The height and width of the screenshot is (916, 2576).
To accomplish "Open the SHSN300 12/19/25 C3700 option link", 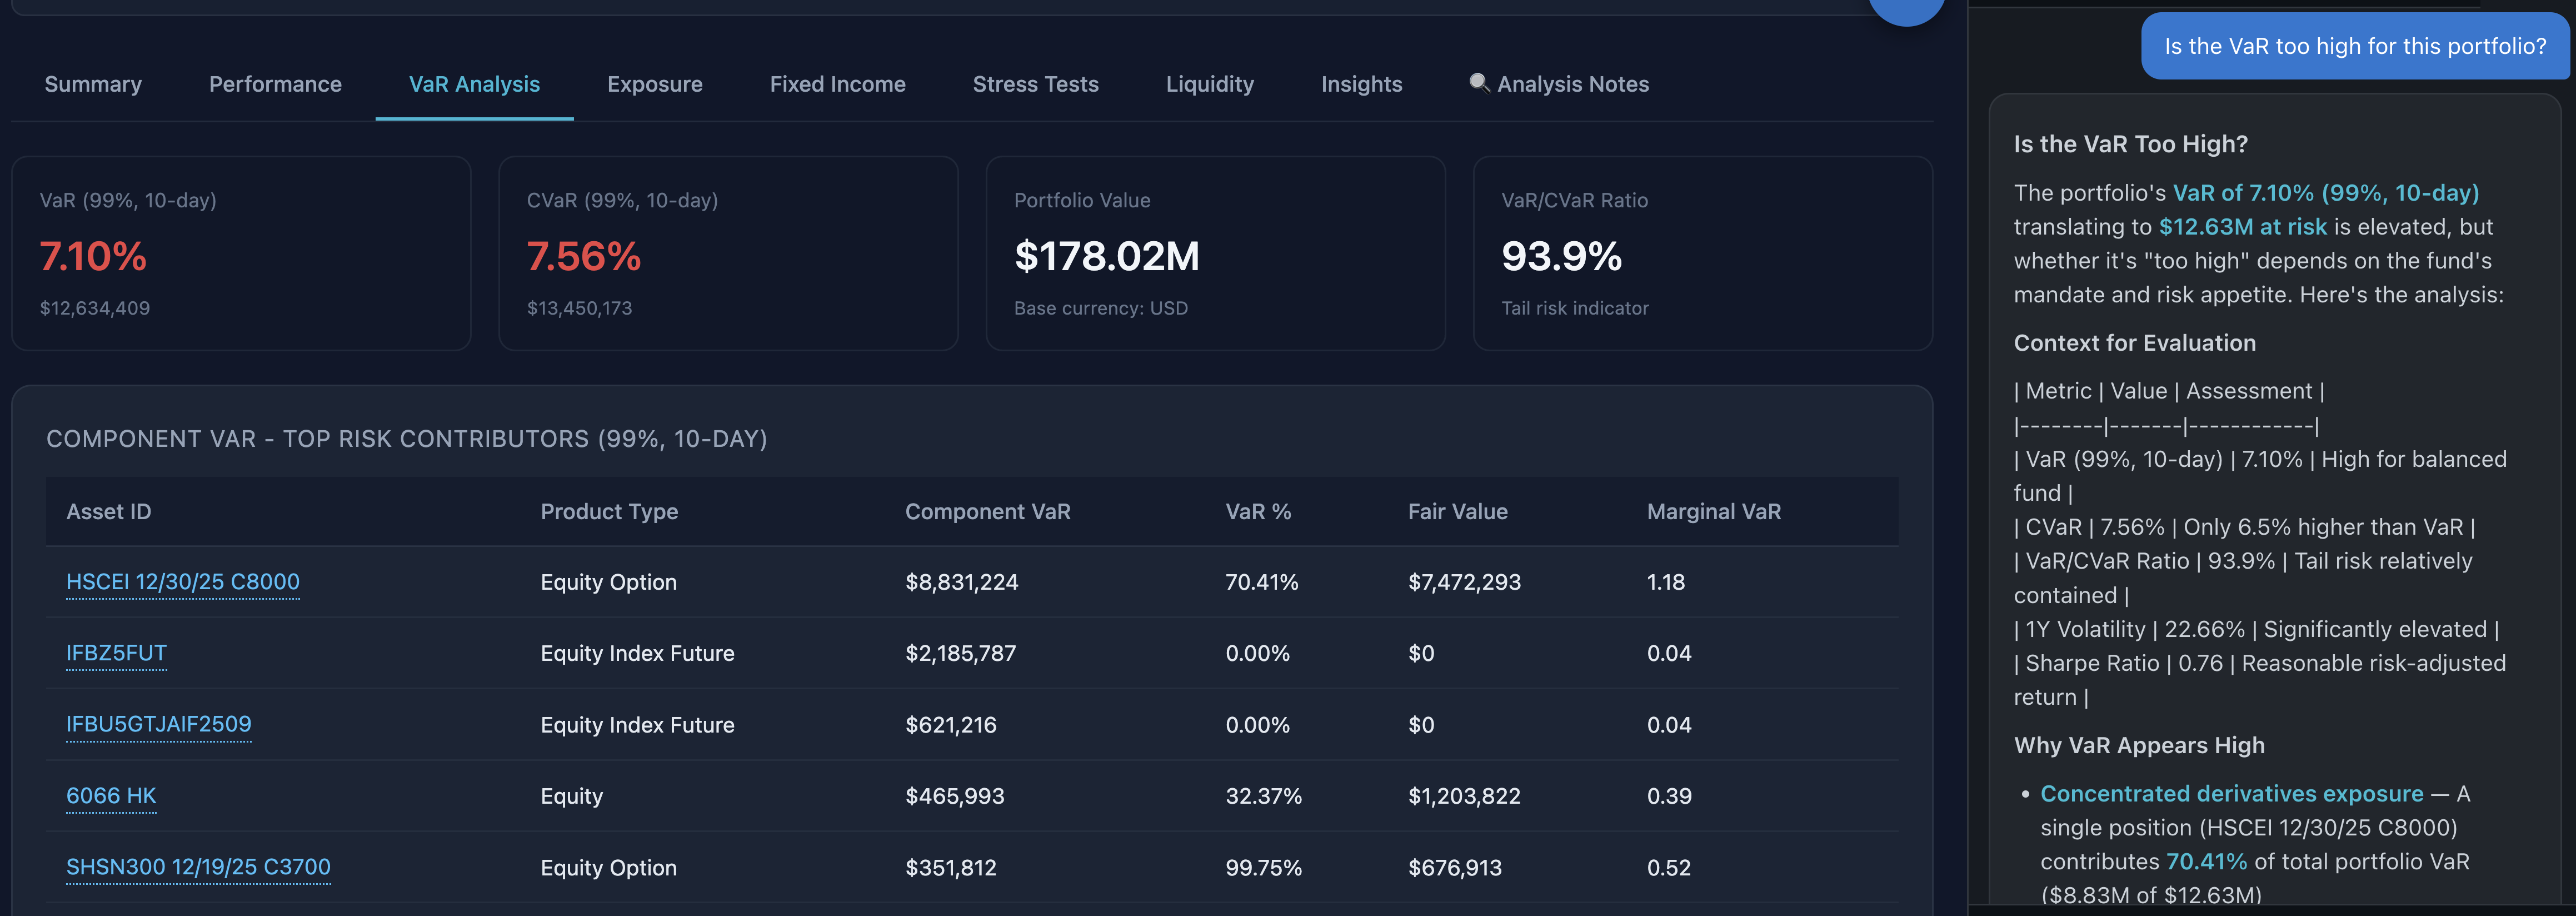I will pos(198,866).
